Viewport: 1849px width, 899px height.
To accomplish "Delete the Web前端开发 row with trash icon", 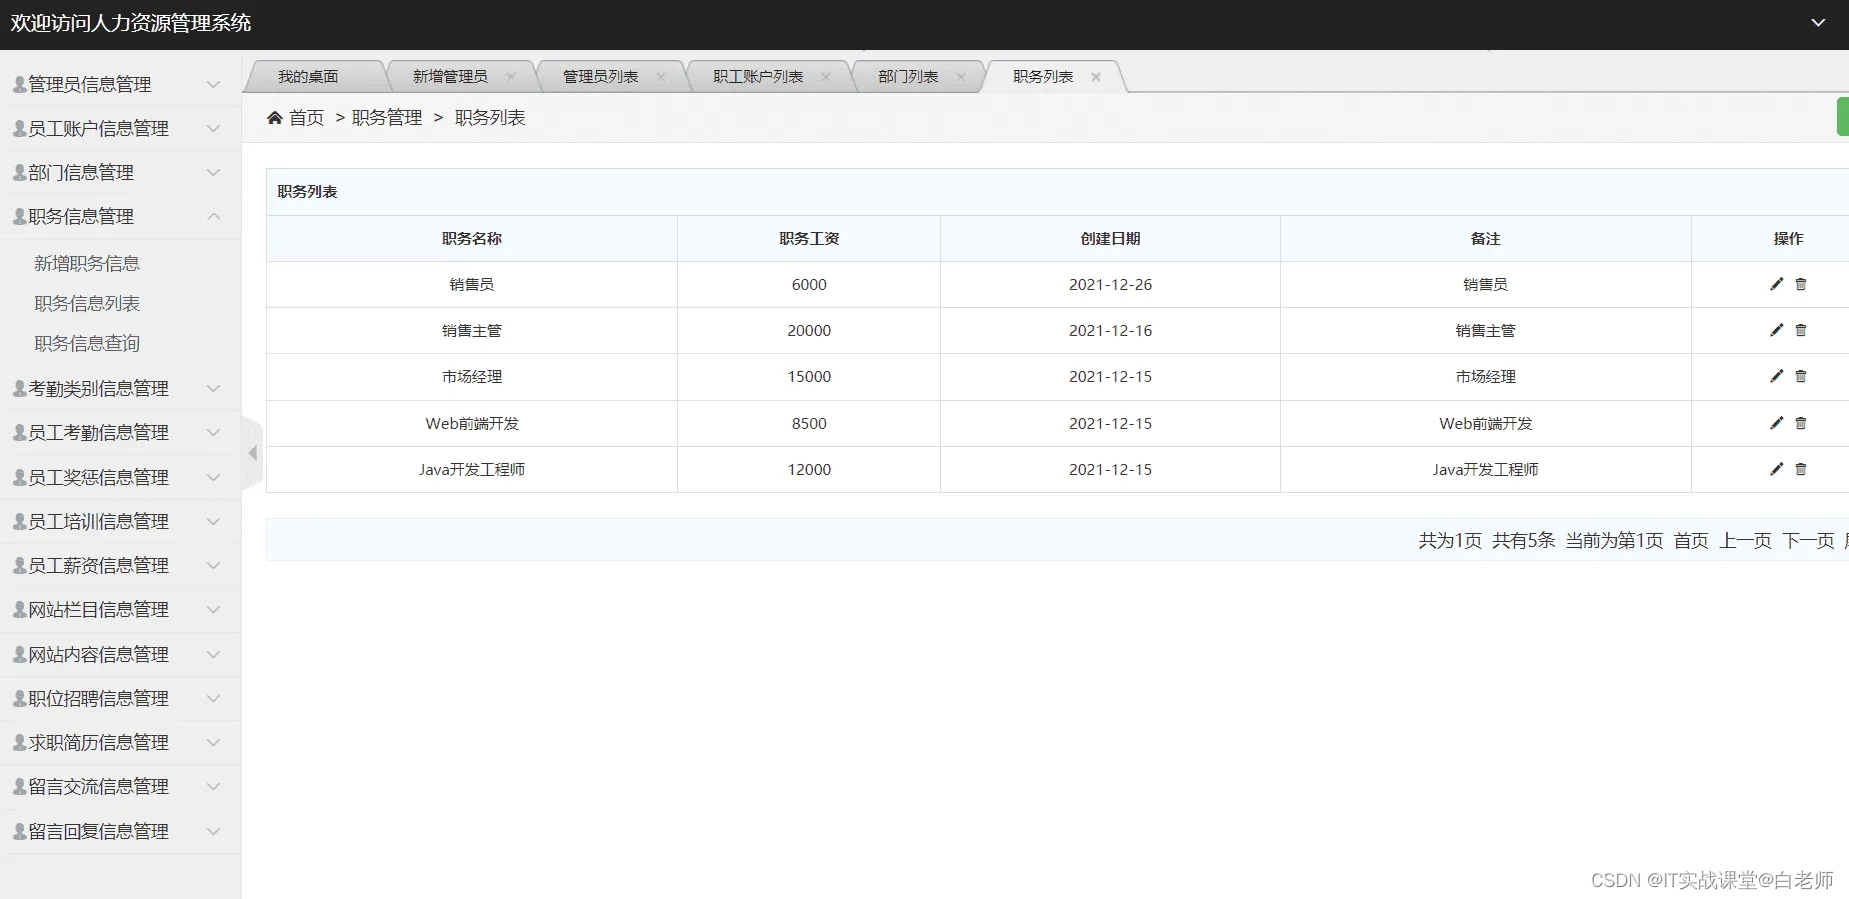I will pyautogui.click(x=1801, y=423).
